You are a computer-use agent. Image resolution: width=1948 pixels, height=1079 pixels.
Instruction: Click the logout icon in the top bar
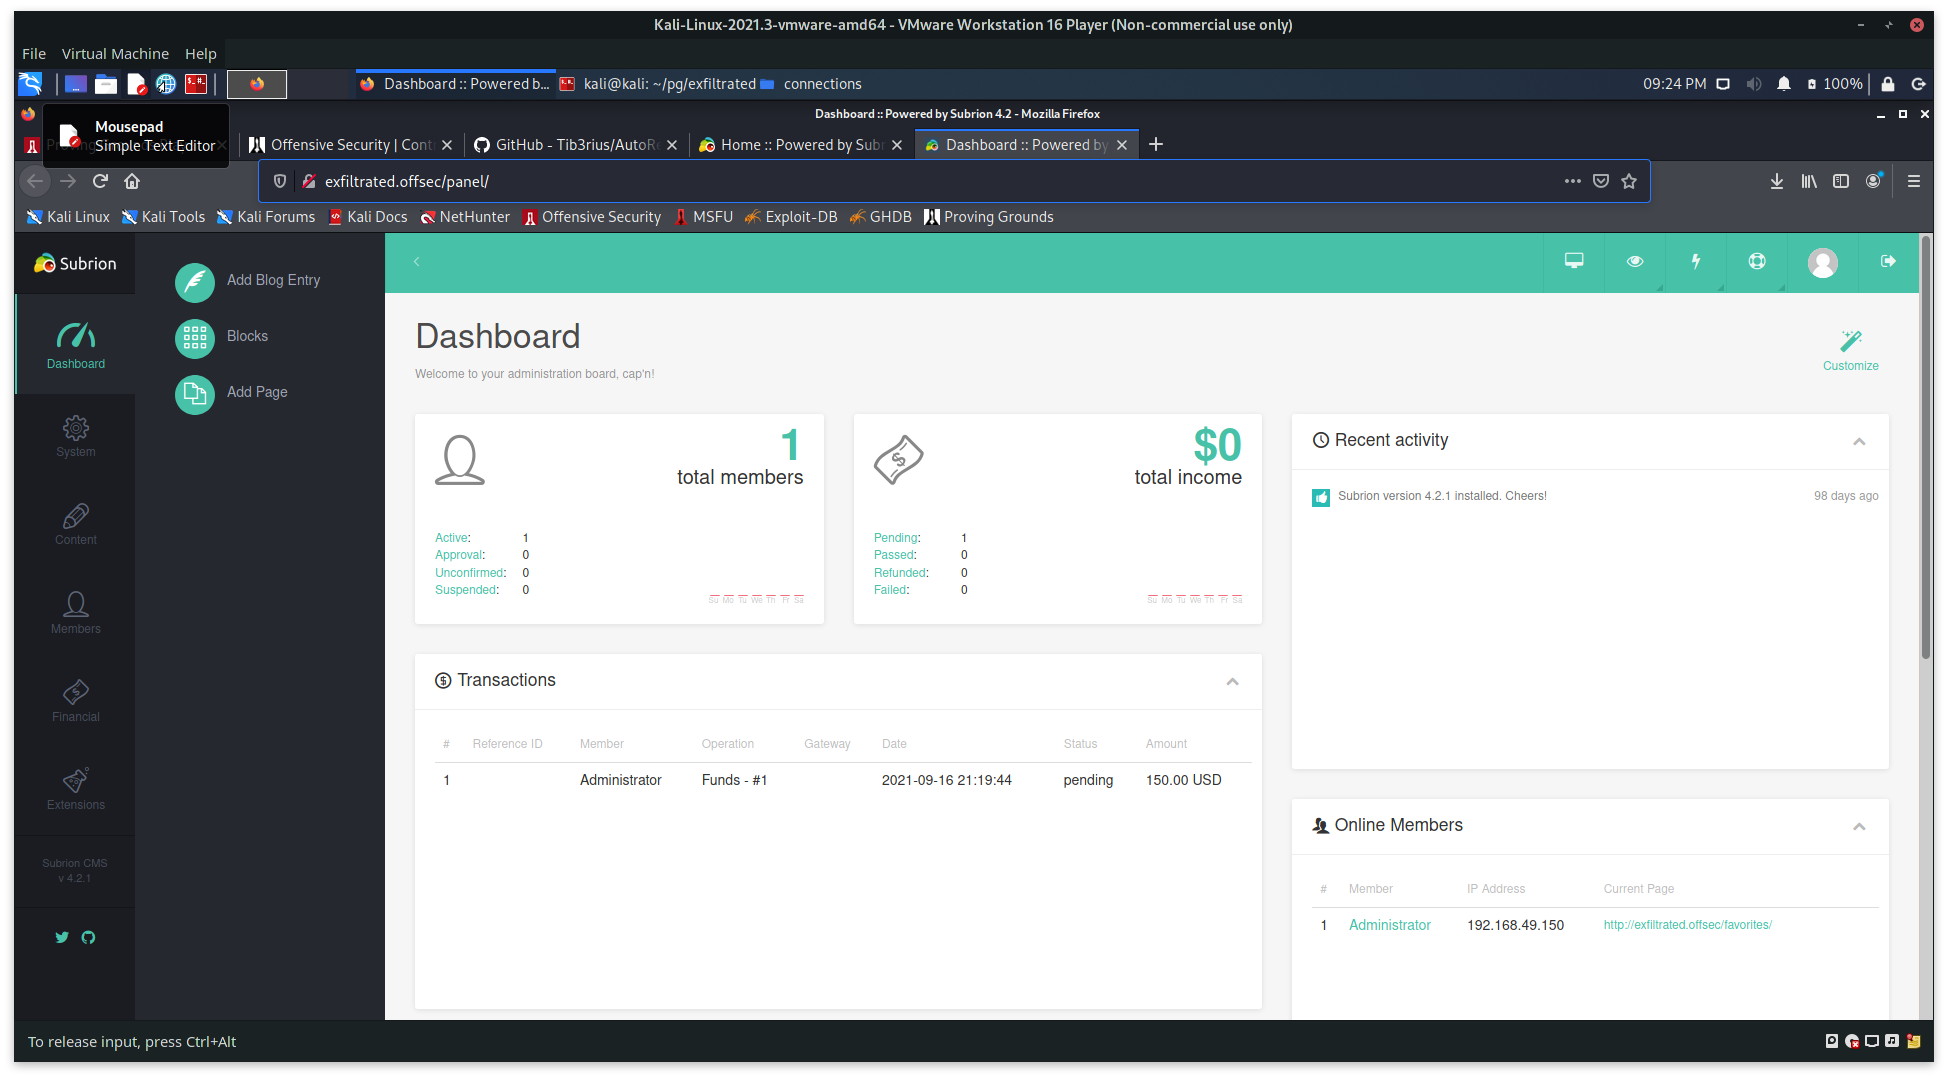click(1888, 262)
